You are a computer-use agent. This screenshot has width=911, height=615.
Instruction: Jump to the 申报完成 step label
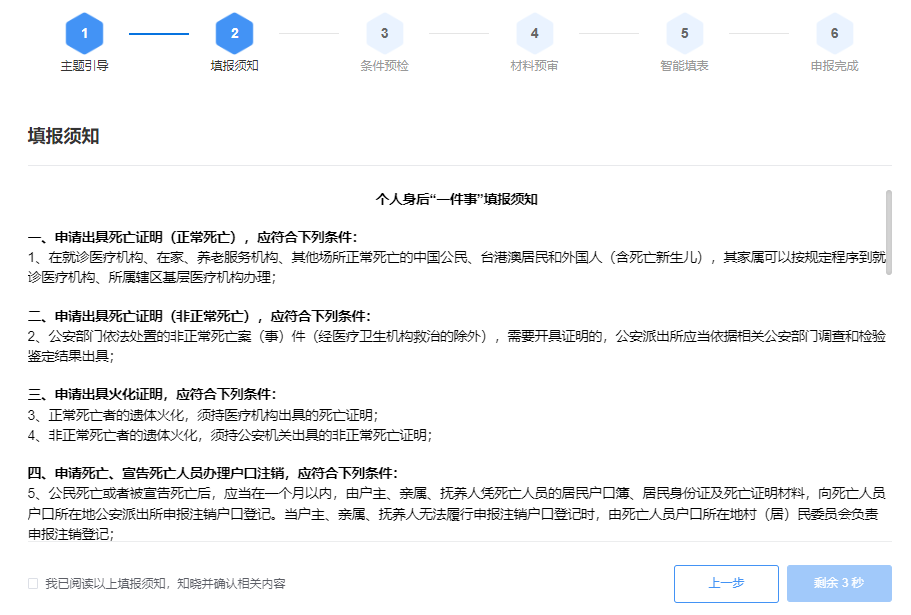[834, 66]
